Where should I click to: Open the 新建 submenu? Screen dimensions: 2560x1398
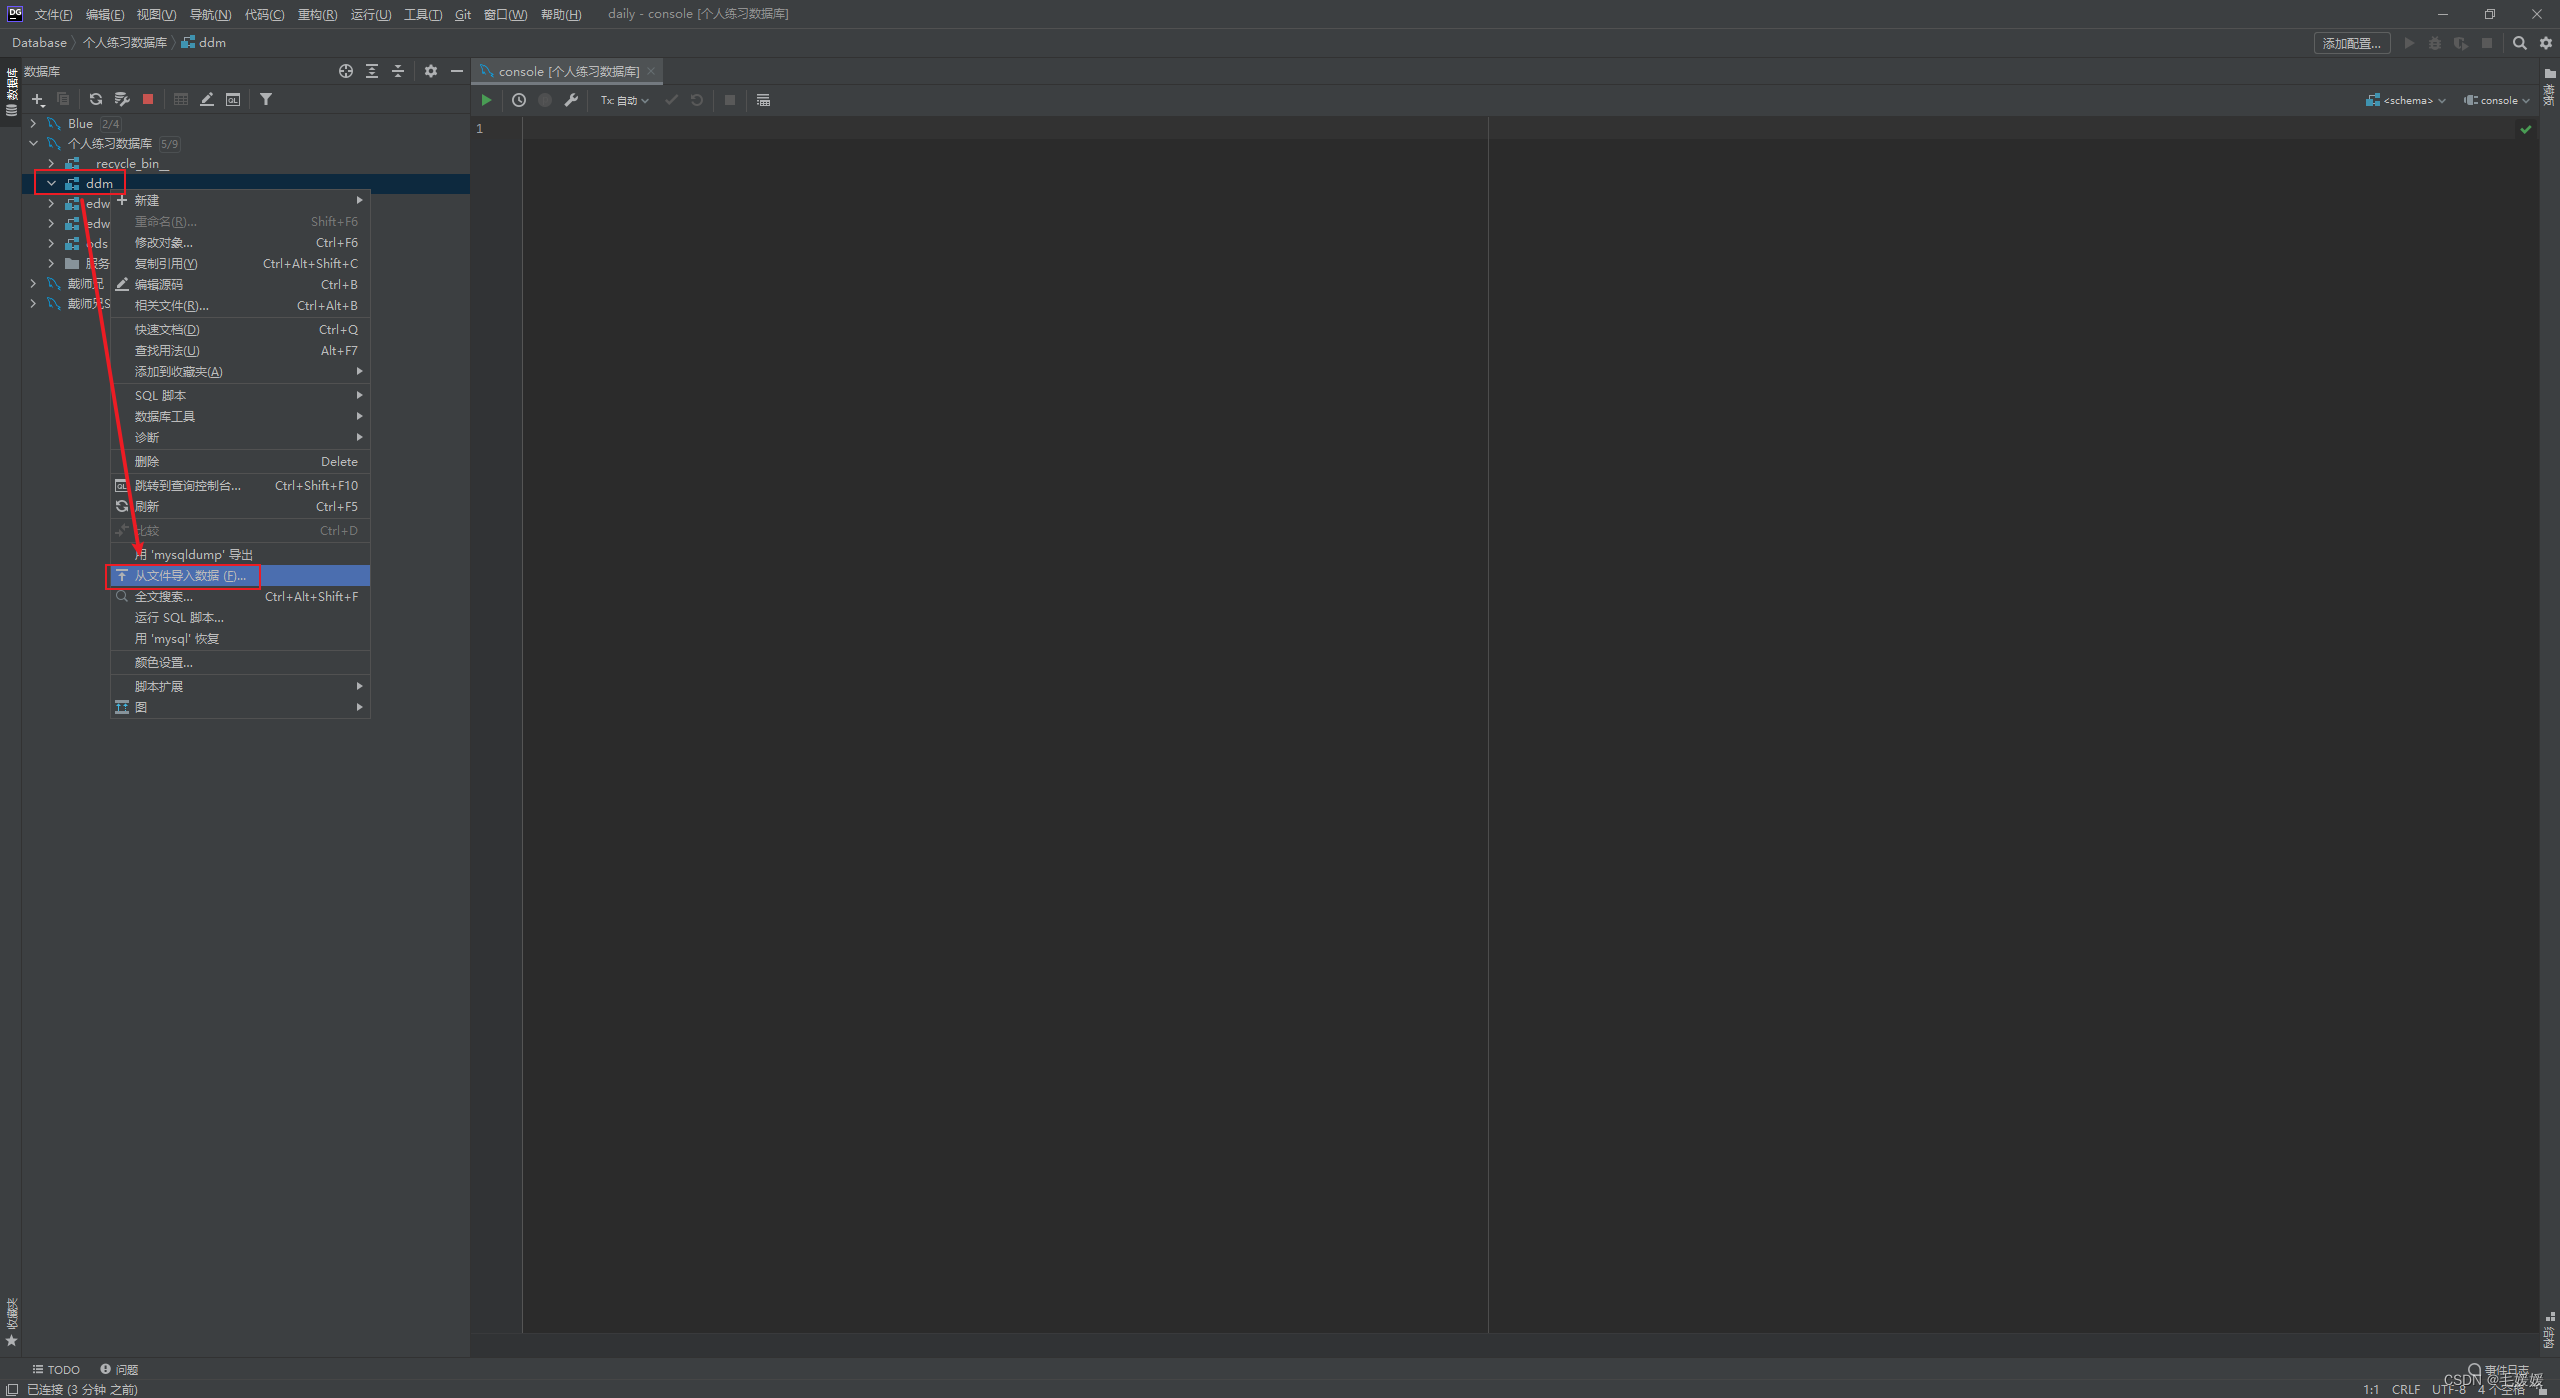(x=240, y=200)
